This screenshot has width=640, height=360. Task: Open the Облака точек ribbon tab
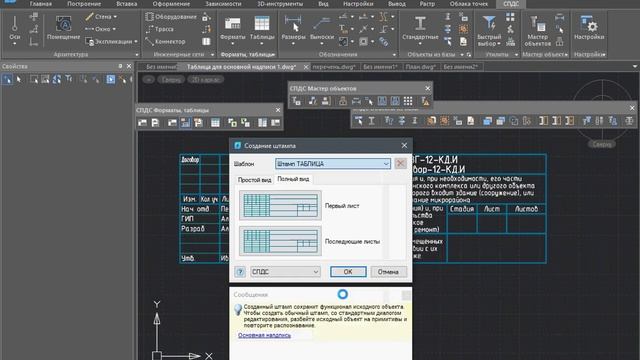tap(469, 4)
